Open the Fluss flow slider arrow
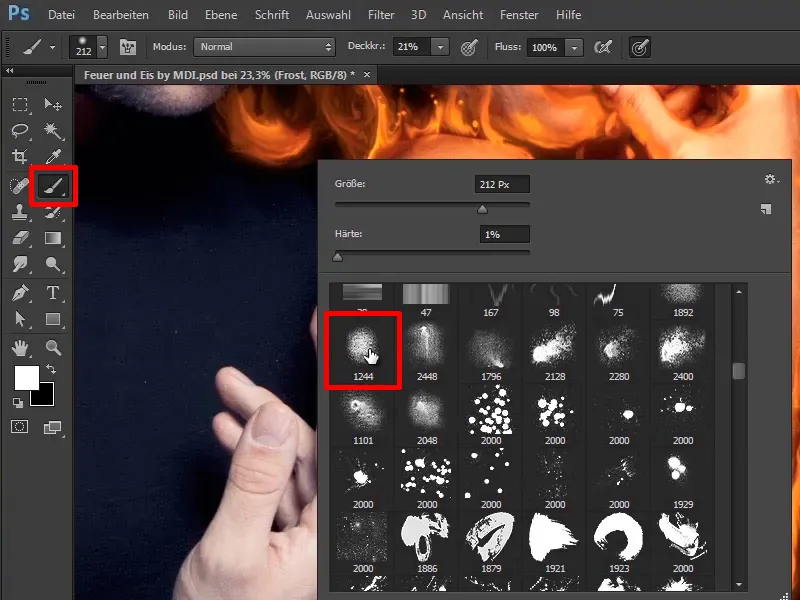Viewport: 800px width, 600px height. point(574,47)
